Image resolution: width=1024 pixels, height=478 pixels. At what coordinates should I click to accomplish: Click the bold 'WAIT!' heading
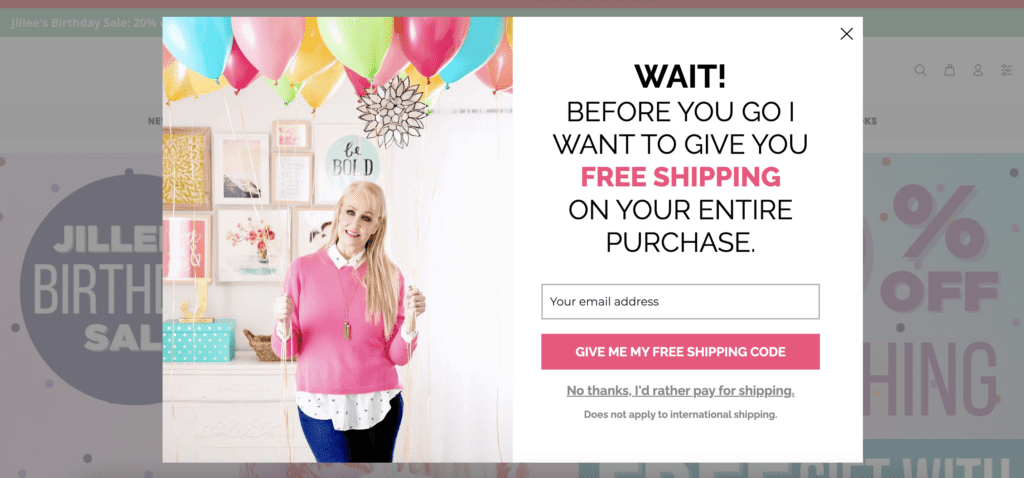coord(680,76)
